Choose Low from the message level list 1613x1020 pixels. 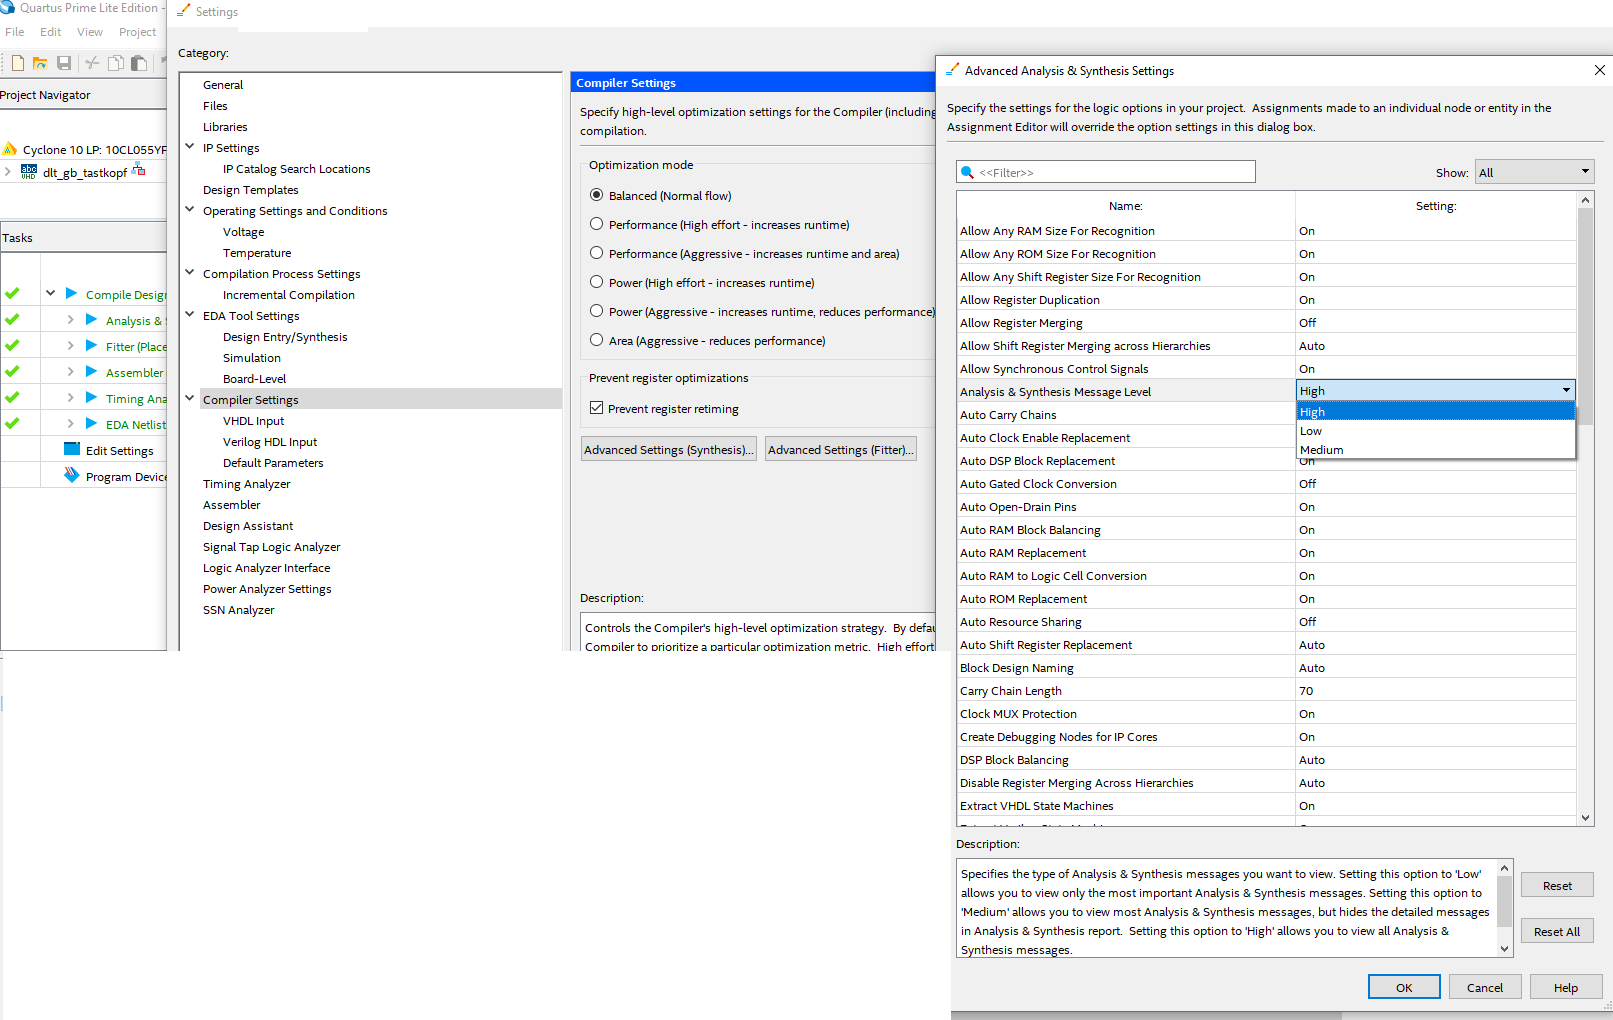(x=1435, y=431)
